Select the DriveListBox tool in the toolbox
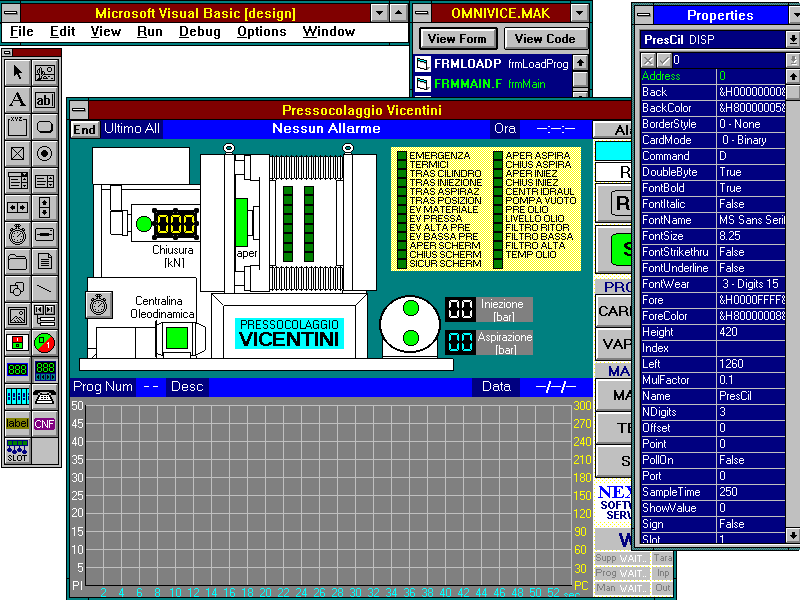 click(44, 235)
